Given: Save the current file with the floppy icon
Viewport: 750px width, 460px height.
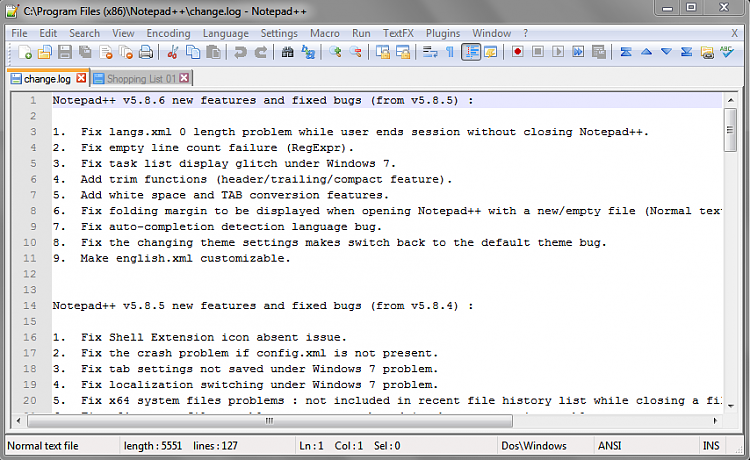Looking at the screenshot, I should pos(65,52).
